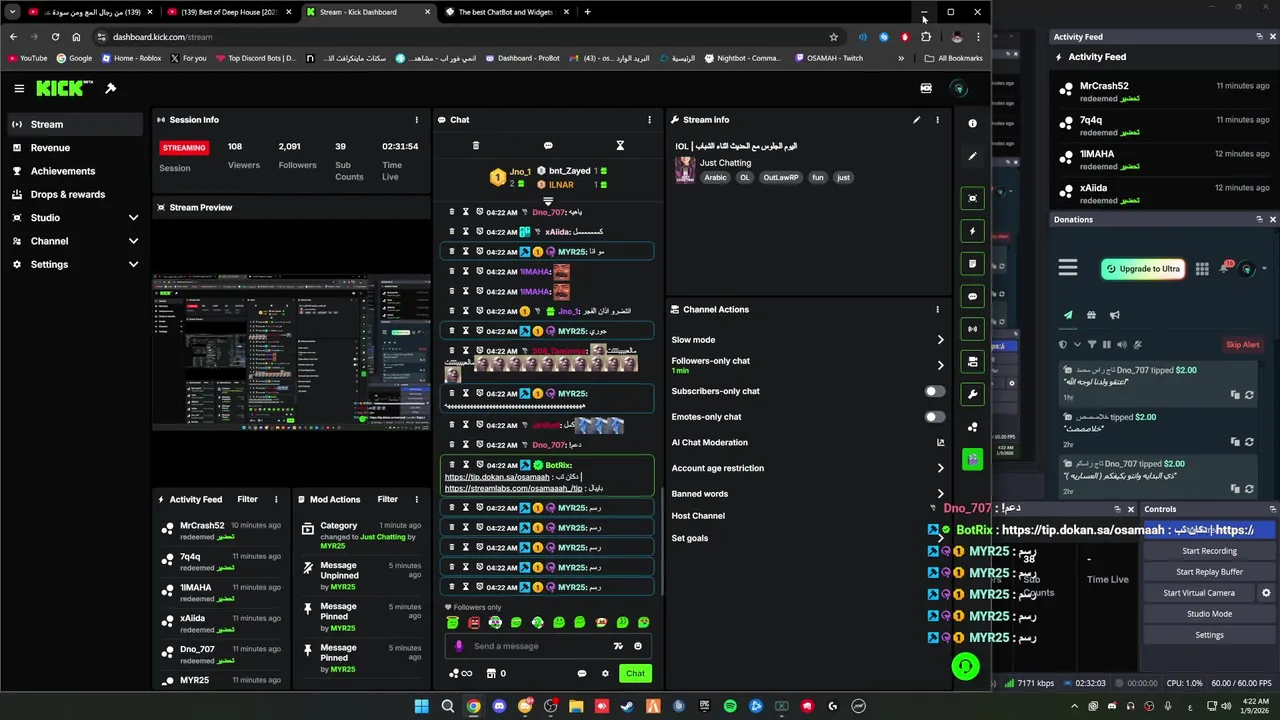Viewport: 1280px width, 720px height.
Task: Open chat settings gear icon
Action: (605, 673)
